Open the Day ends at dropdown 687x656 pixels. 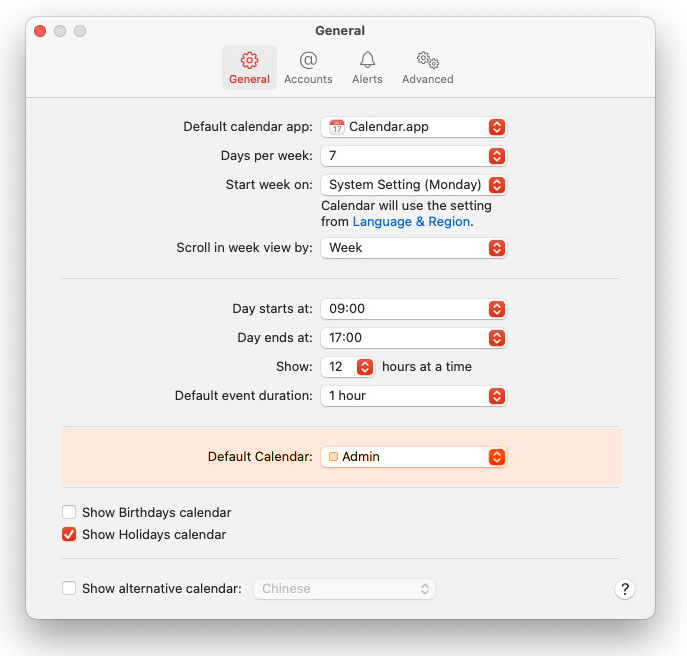click(x=413, y=338)
